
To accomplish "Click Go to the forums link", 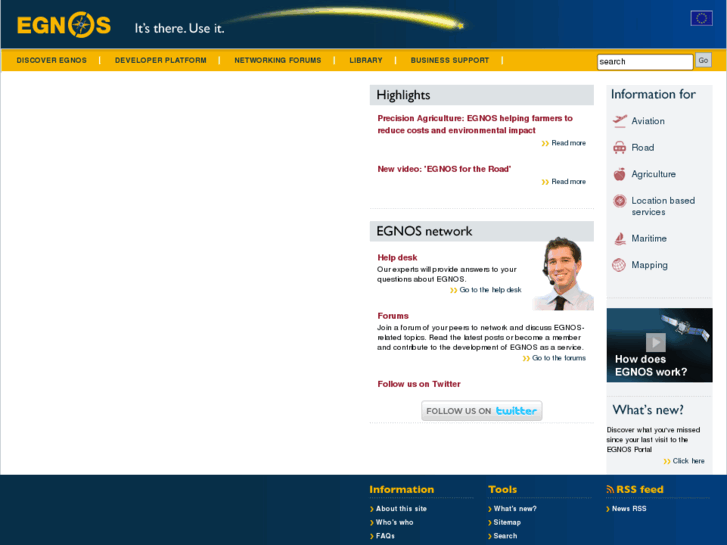I will coord(559,358).
